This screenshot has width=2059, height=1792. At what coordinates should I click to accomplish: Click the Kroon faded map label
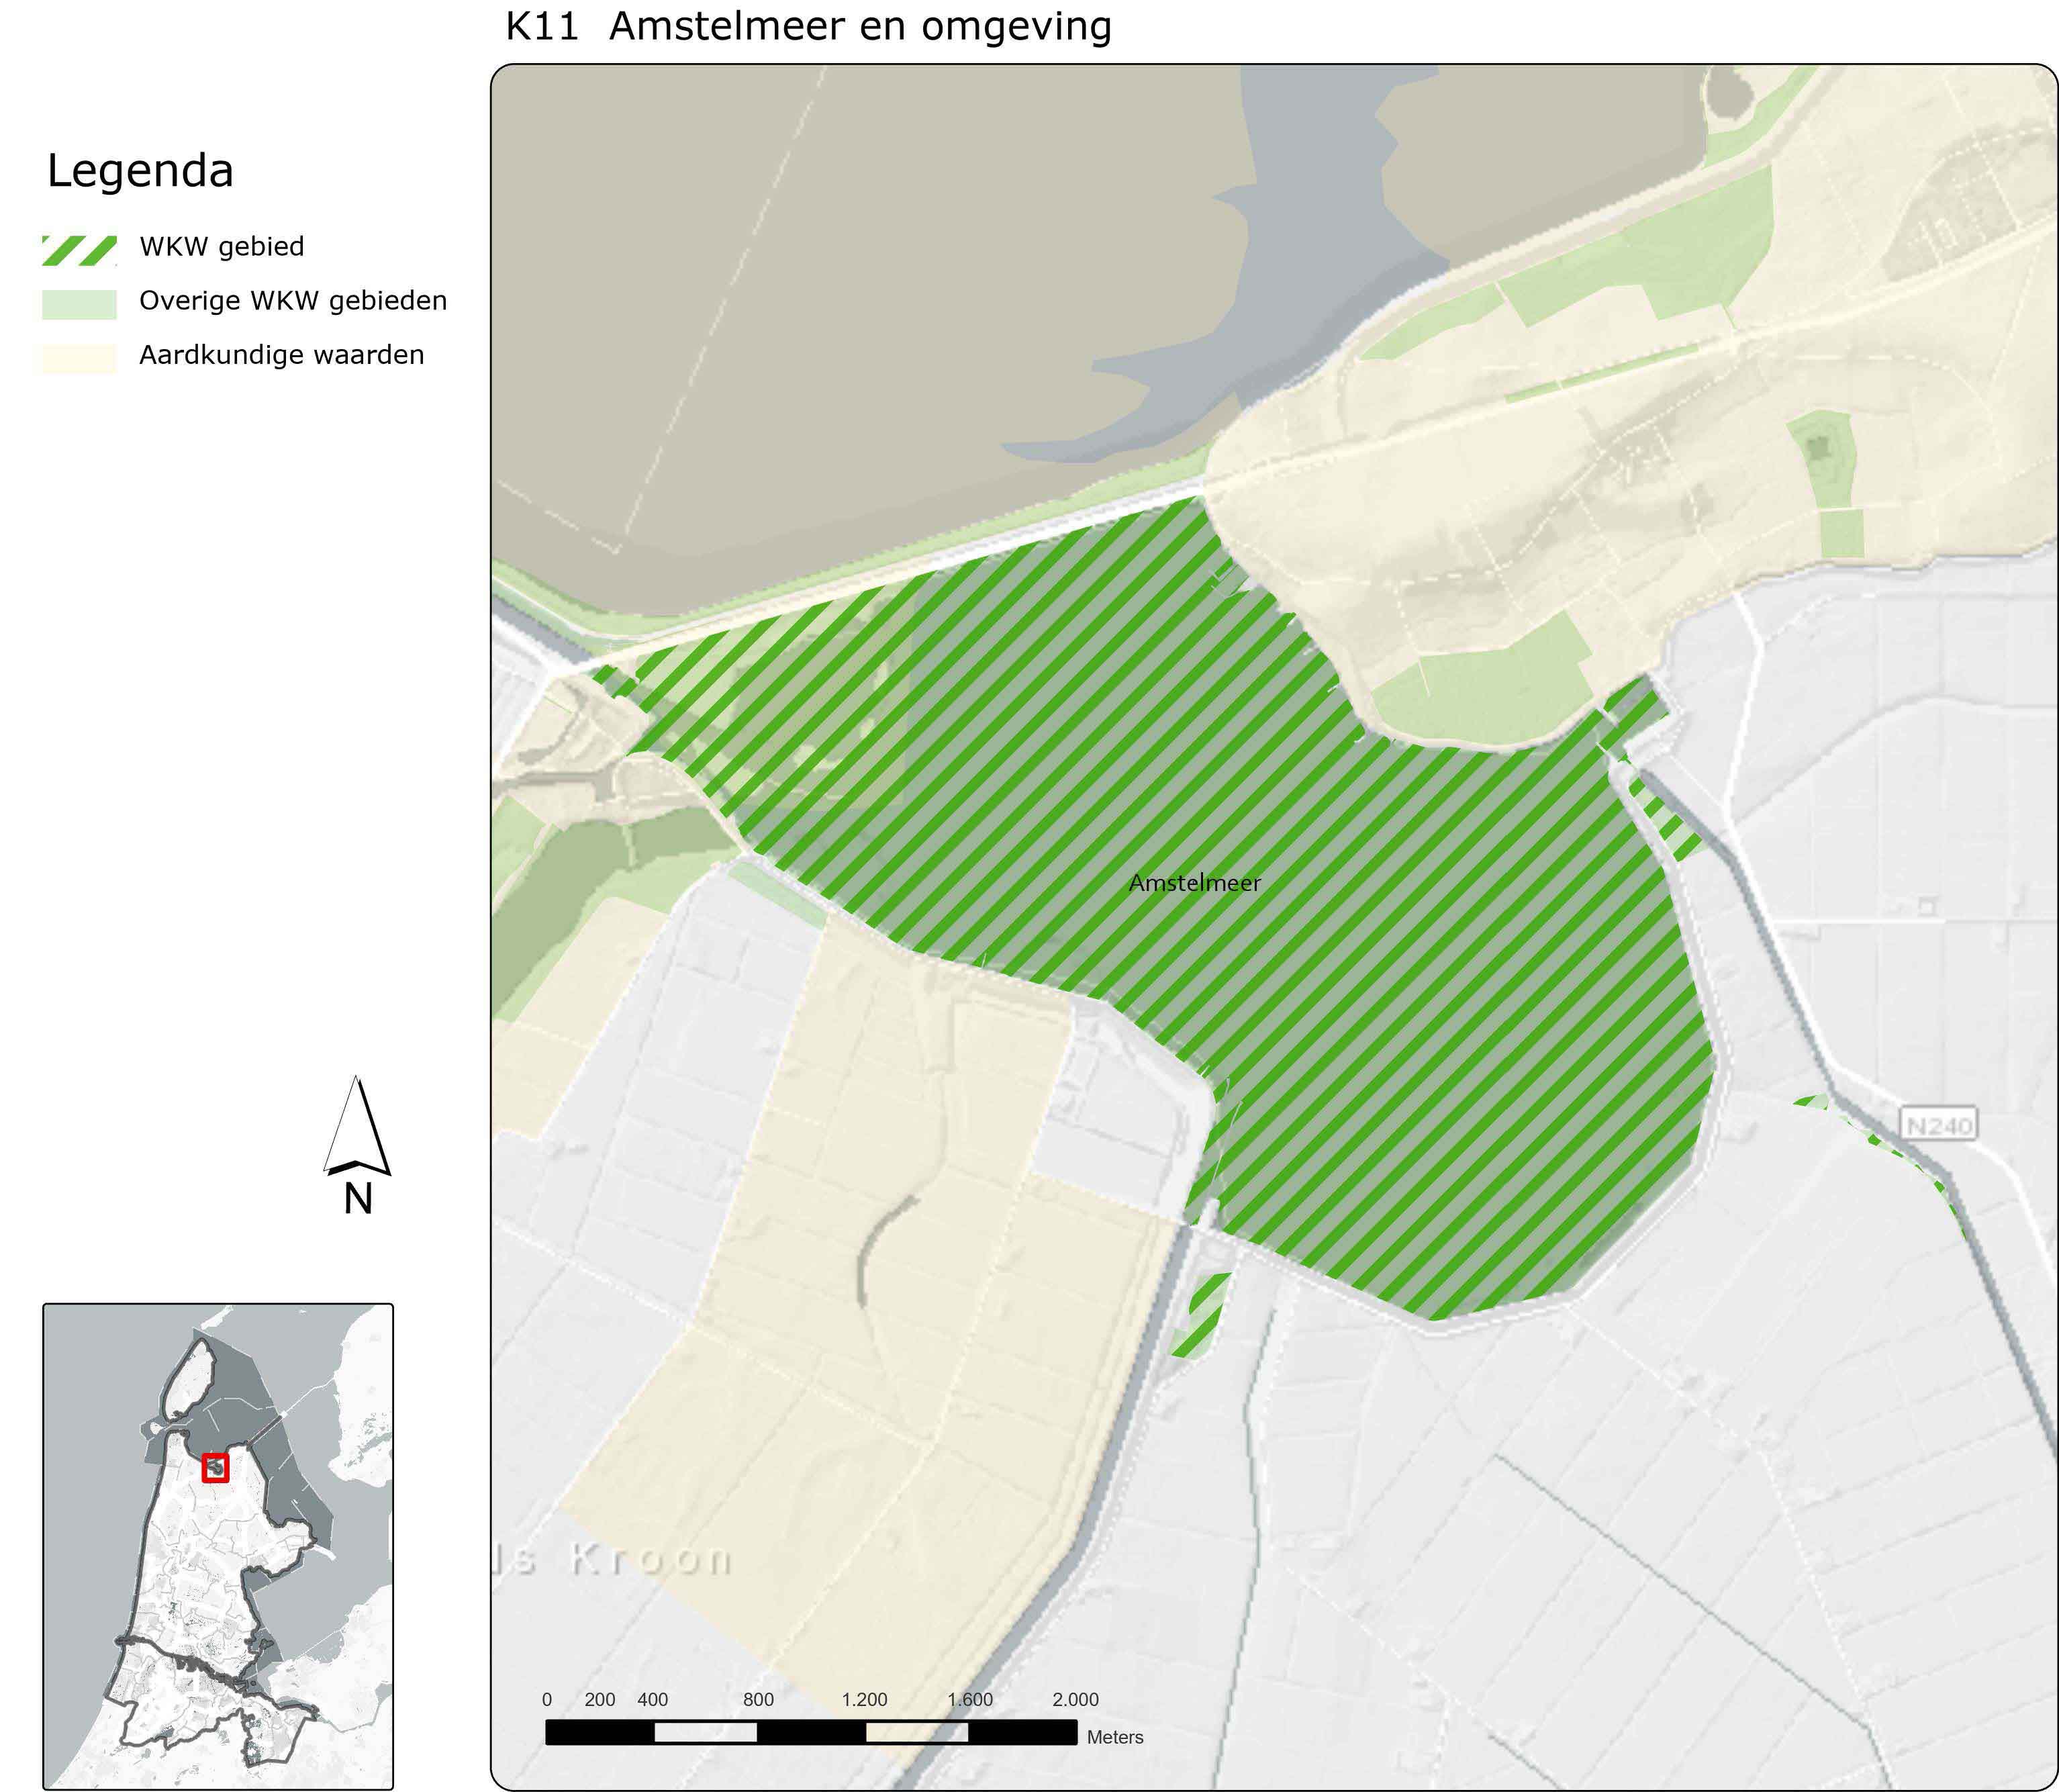point(650,1558)
